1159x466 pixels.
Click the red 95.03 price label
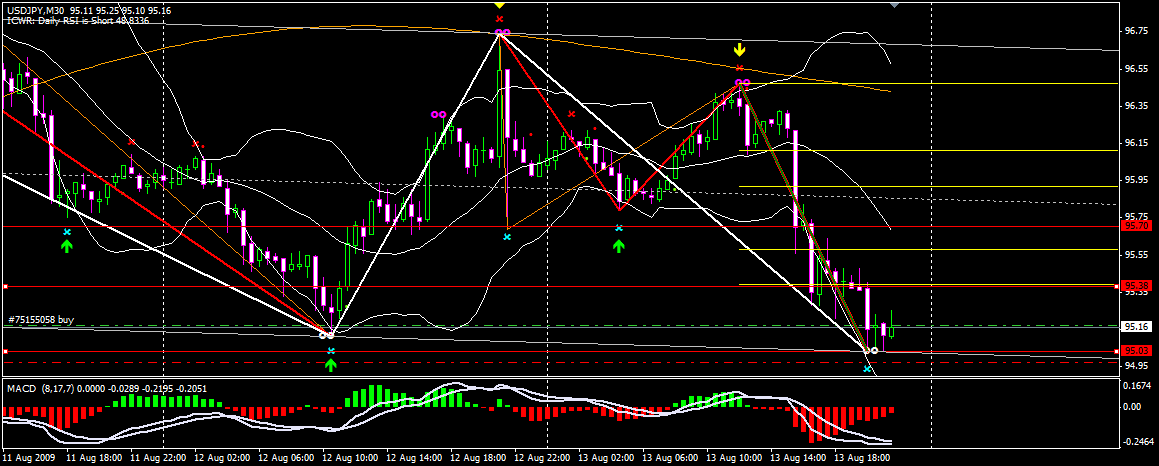coord(1135,351)
